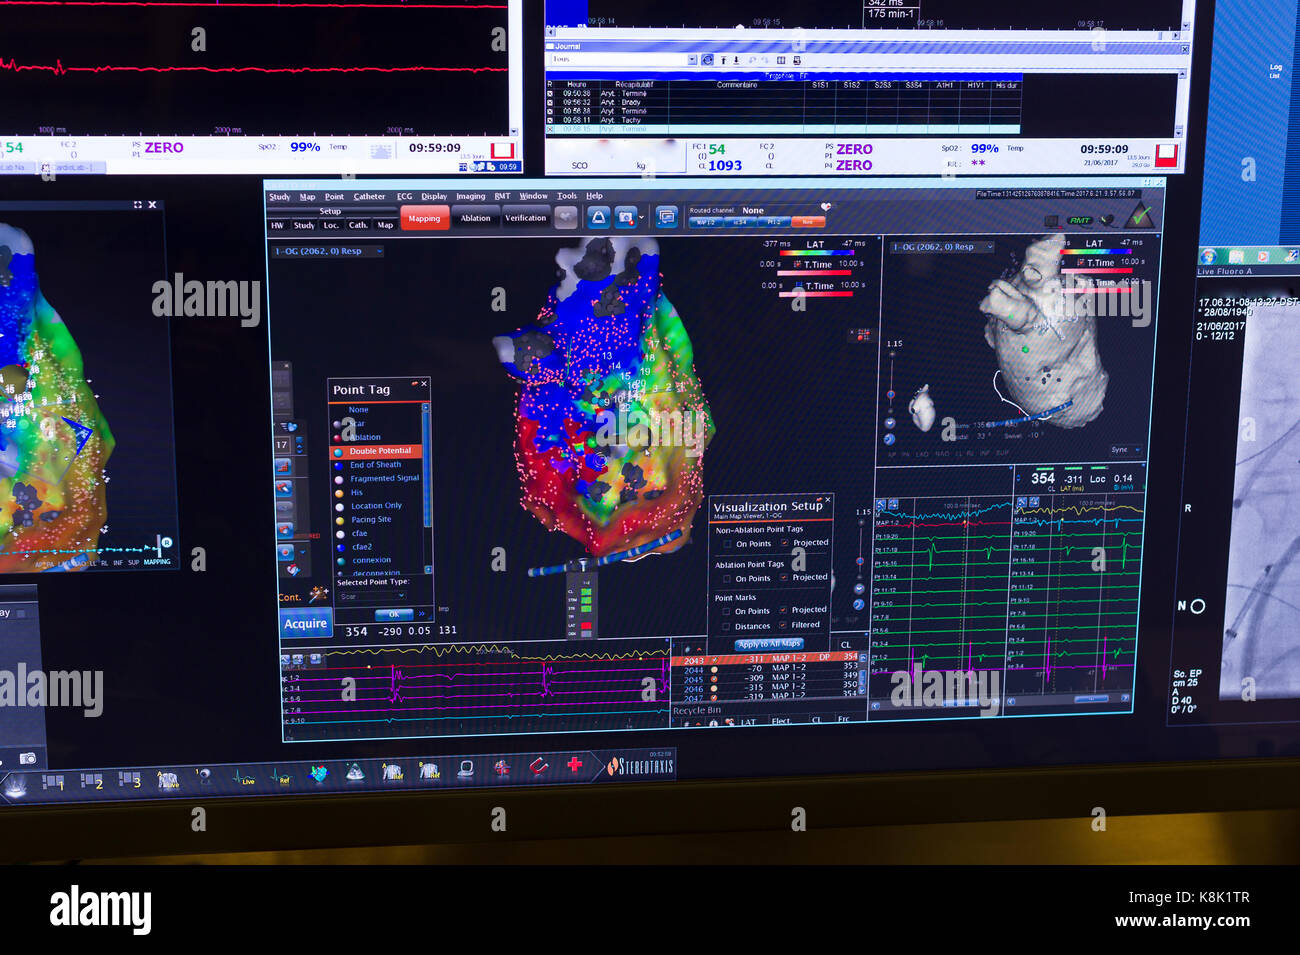This screenshot has width=1300, height=955.
Task: Select layout 3 icon in bottom dock
Action: (x=130, y=779)
